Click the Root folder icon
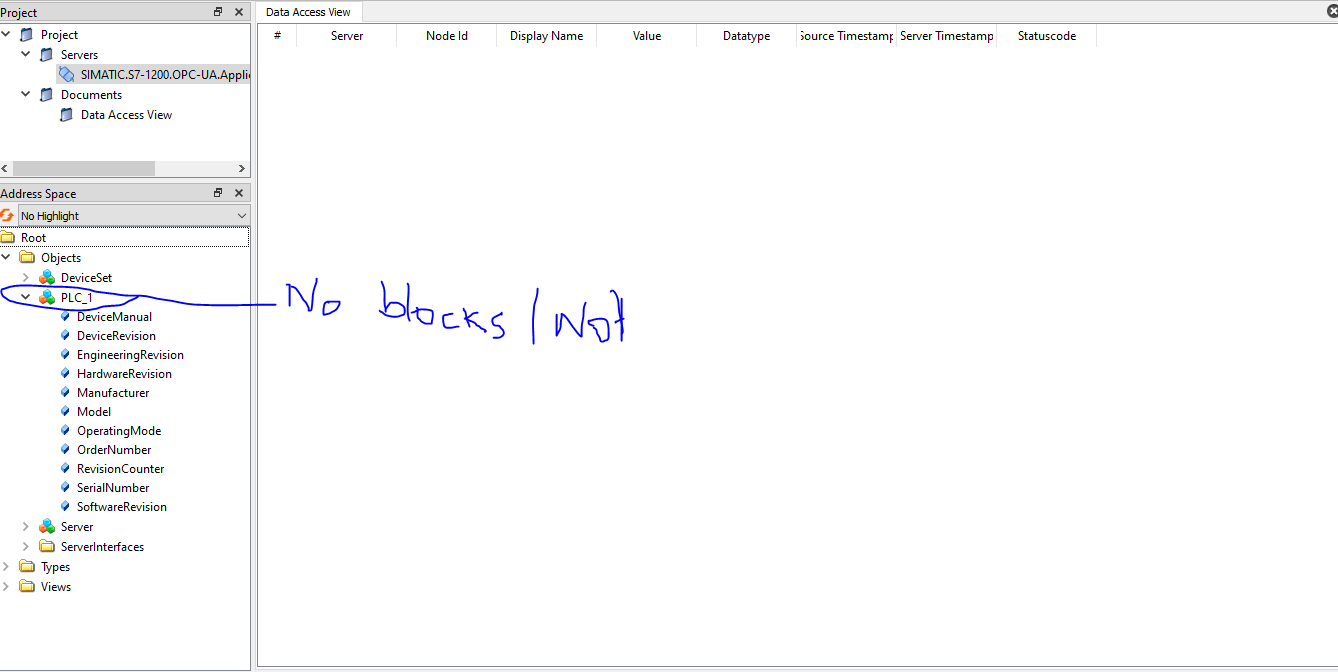 click(8, 238)
